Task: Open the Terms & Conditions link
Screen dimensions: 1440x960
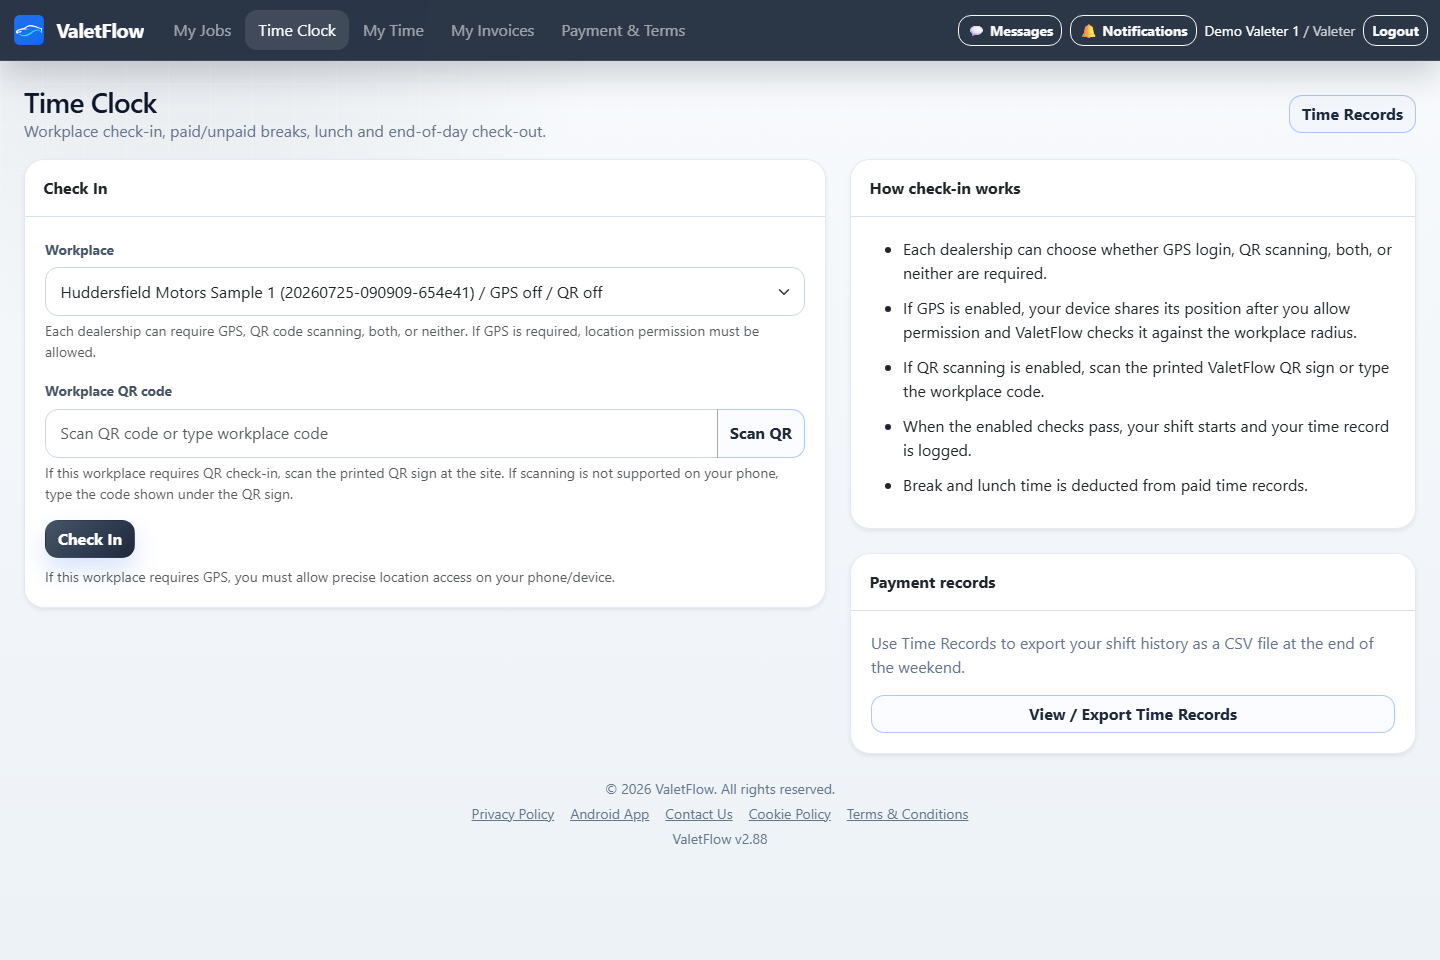Action: 907,814
